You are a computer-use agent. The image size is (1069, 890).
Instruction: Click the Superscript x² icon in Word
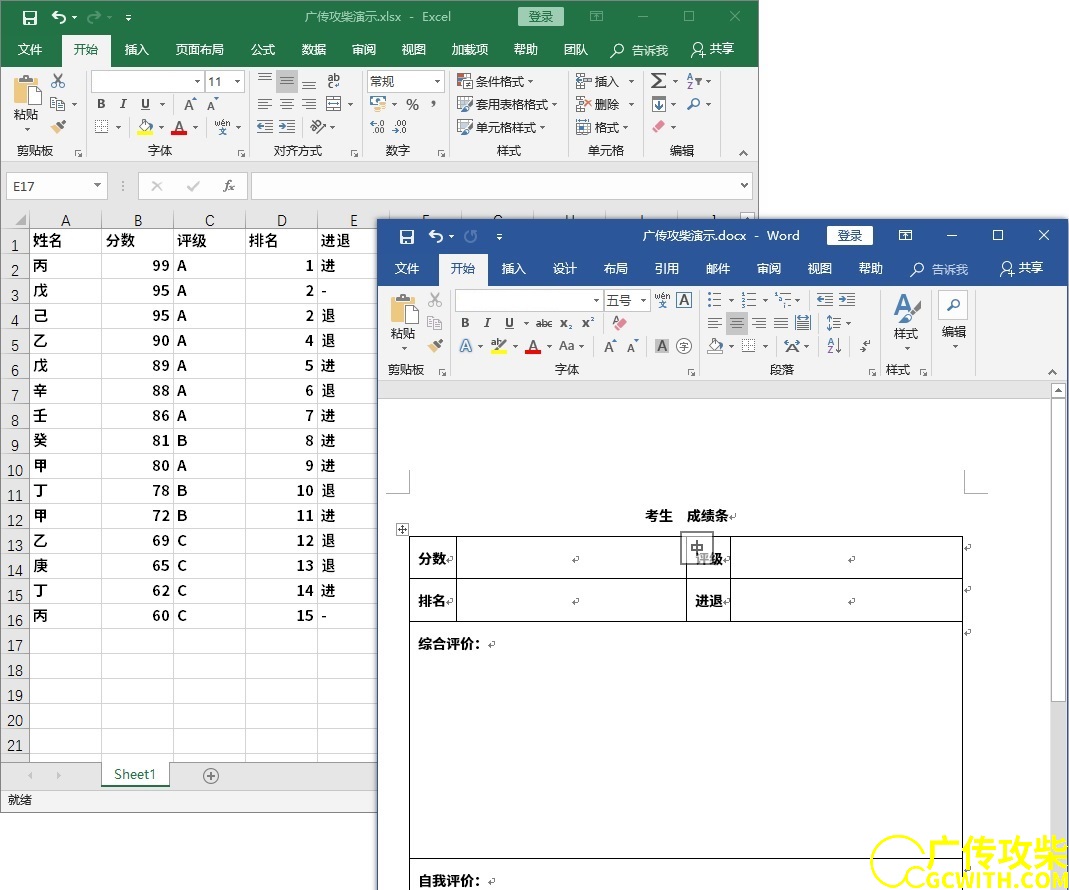588,323
